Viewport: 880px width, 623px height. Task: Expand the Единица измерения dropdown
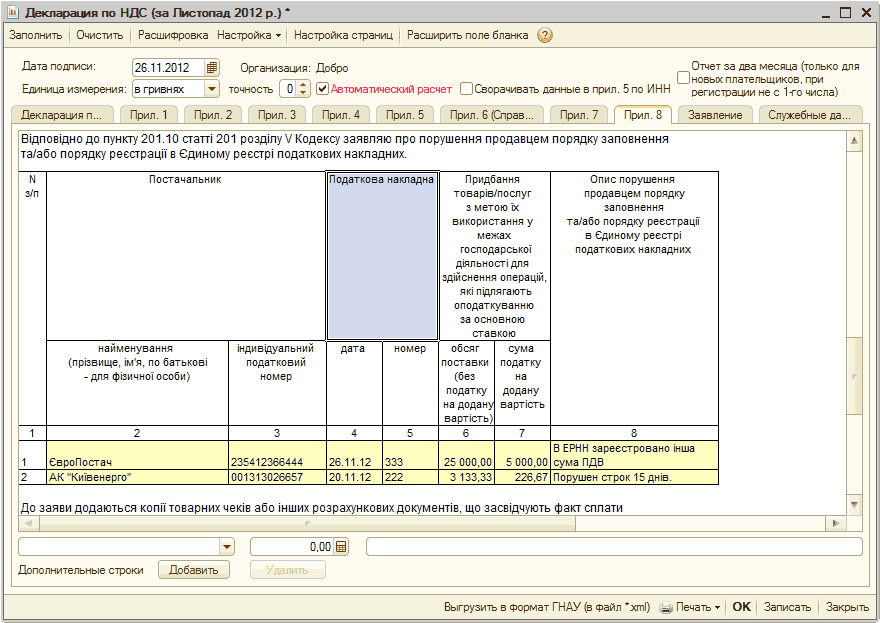211,89
